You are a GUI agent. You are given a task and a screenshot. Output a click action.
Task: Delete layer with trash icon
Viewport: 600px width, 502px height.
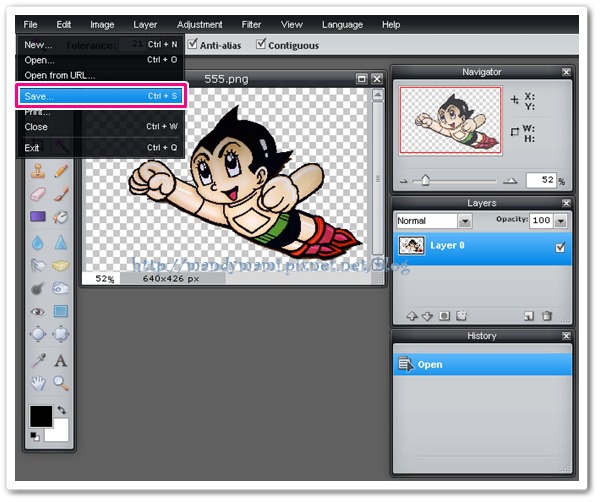point(547,316)
